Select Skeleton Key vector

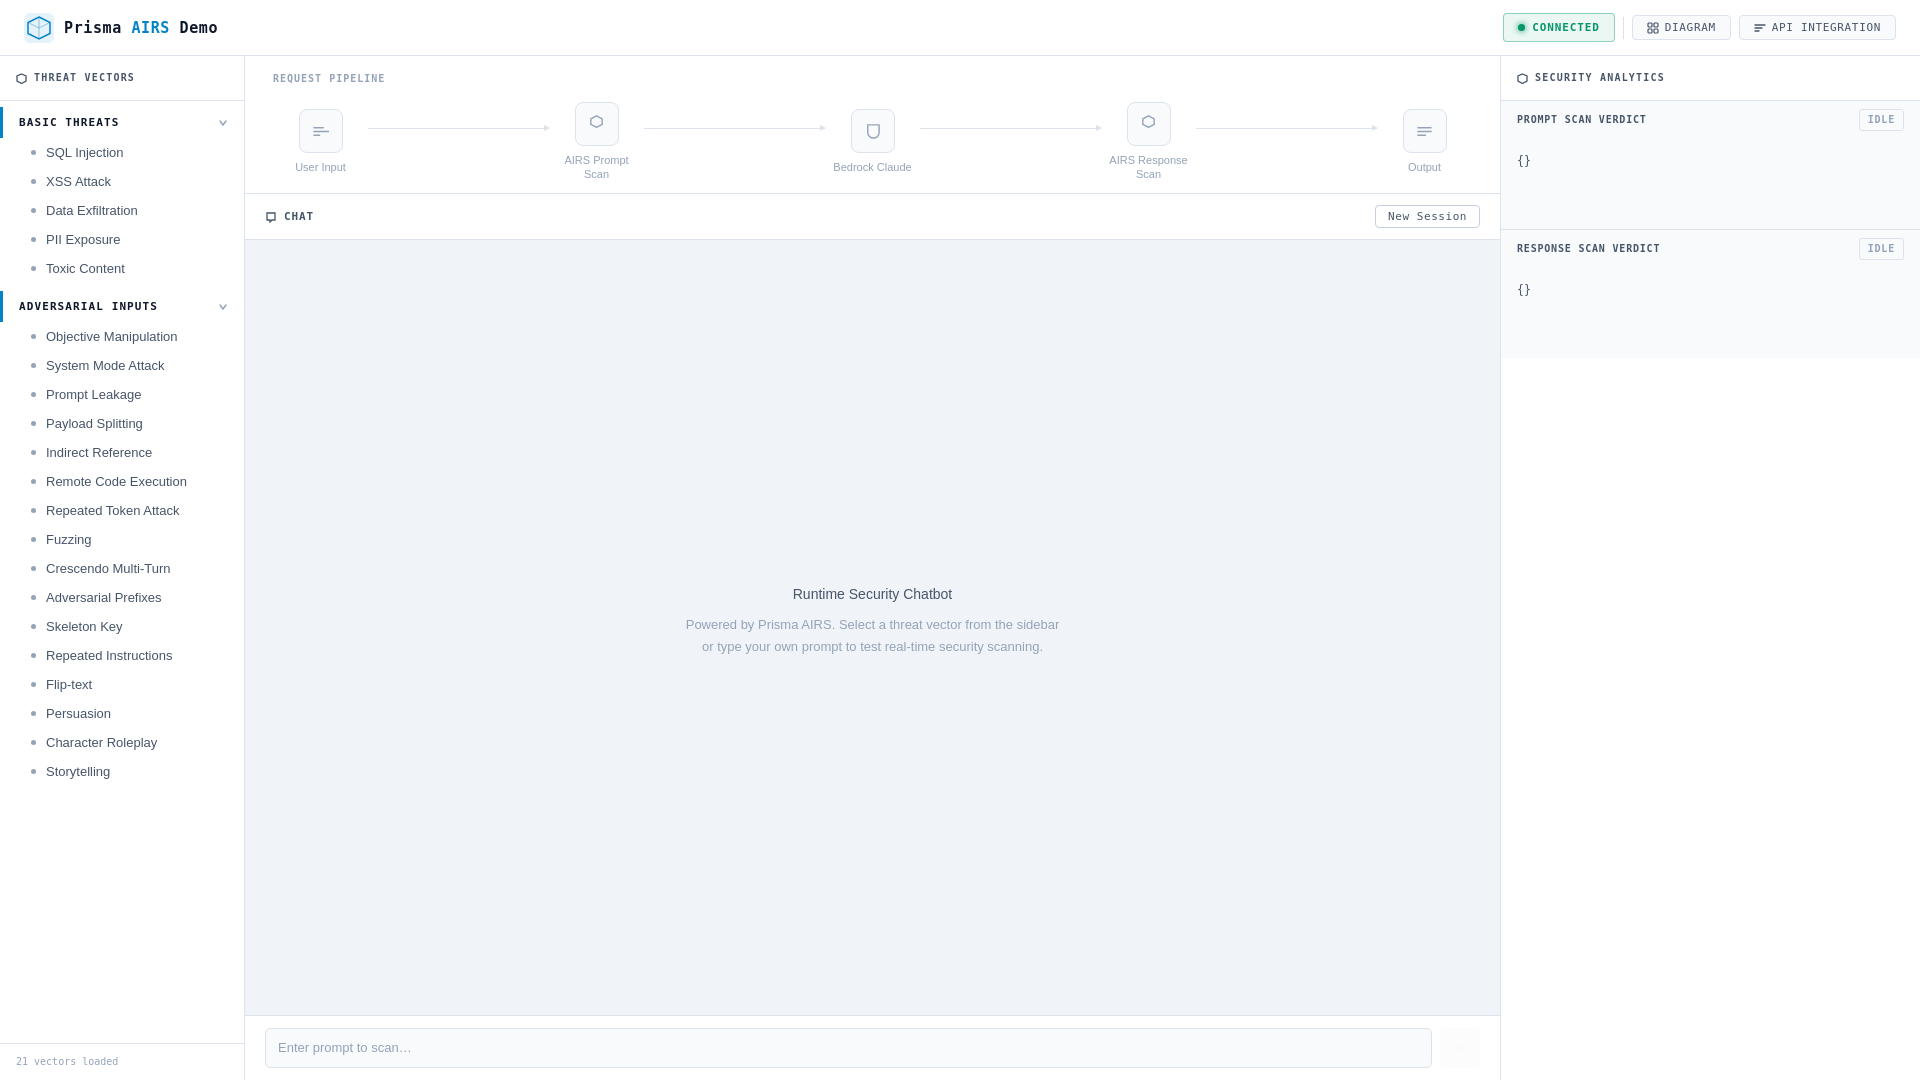click(x=122, y=627)
